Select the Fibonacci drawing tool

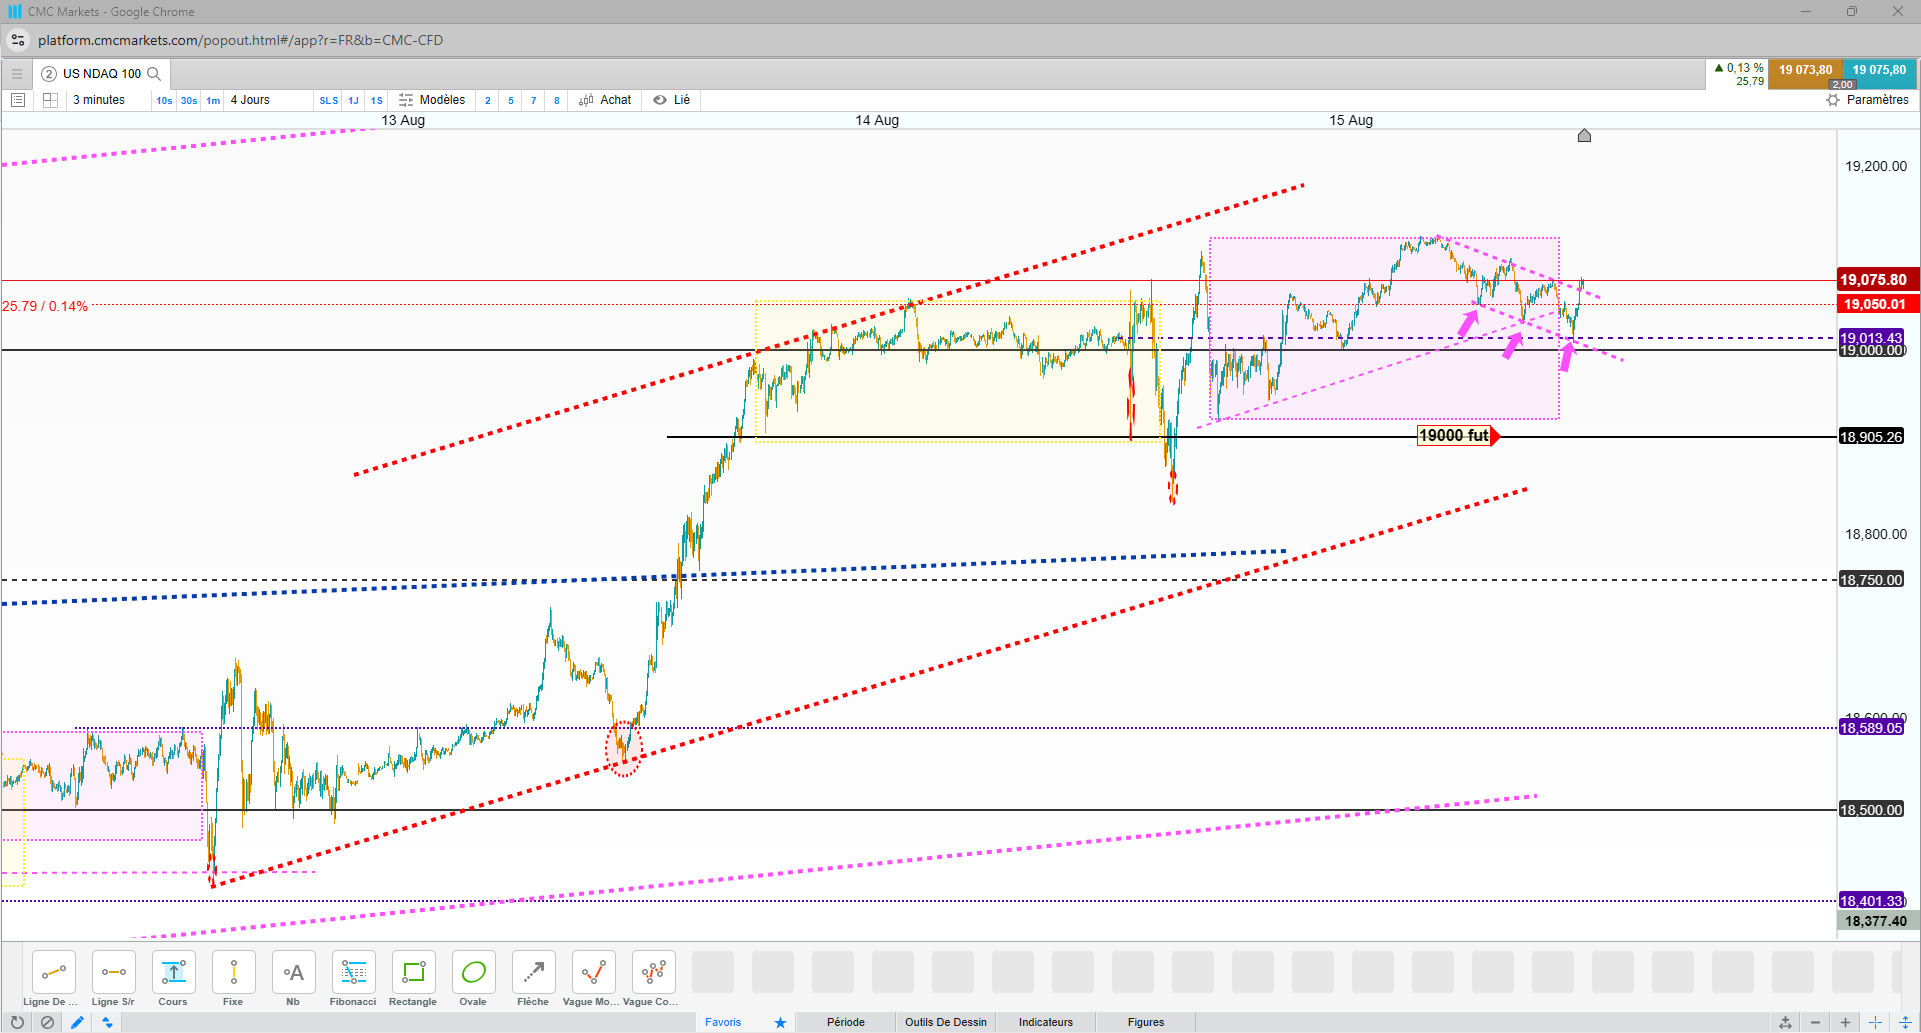click(353, 979)
